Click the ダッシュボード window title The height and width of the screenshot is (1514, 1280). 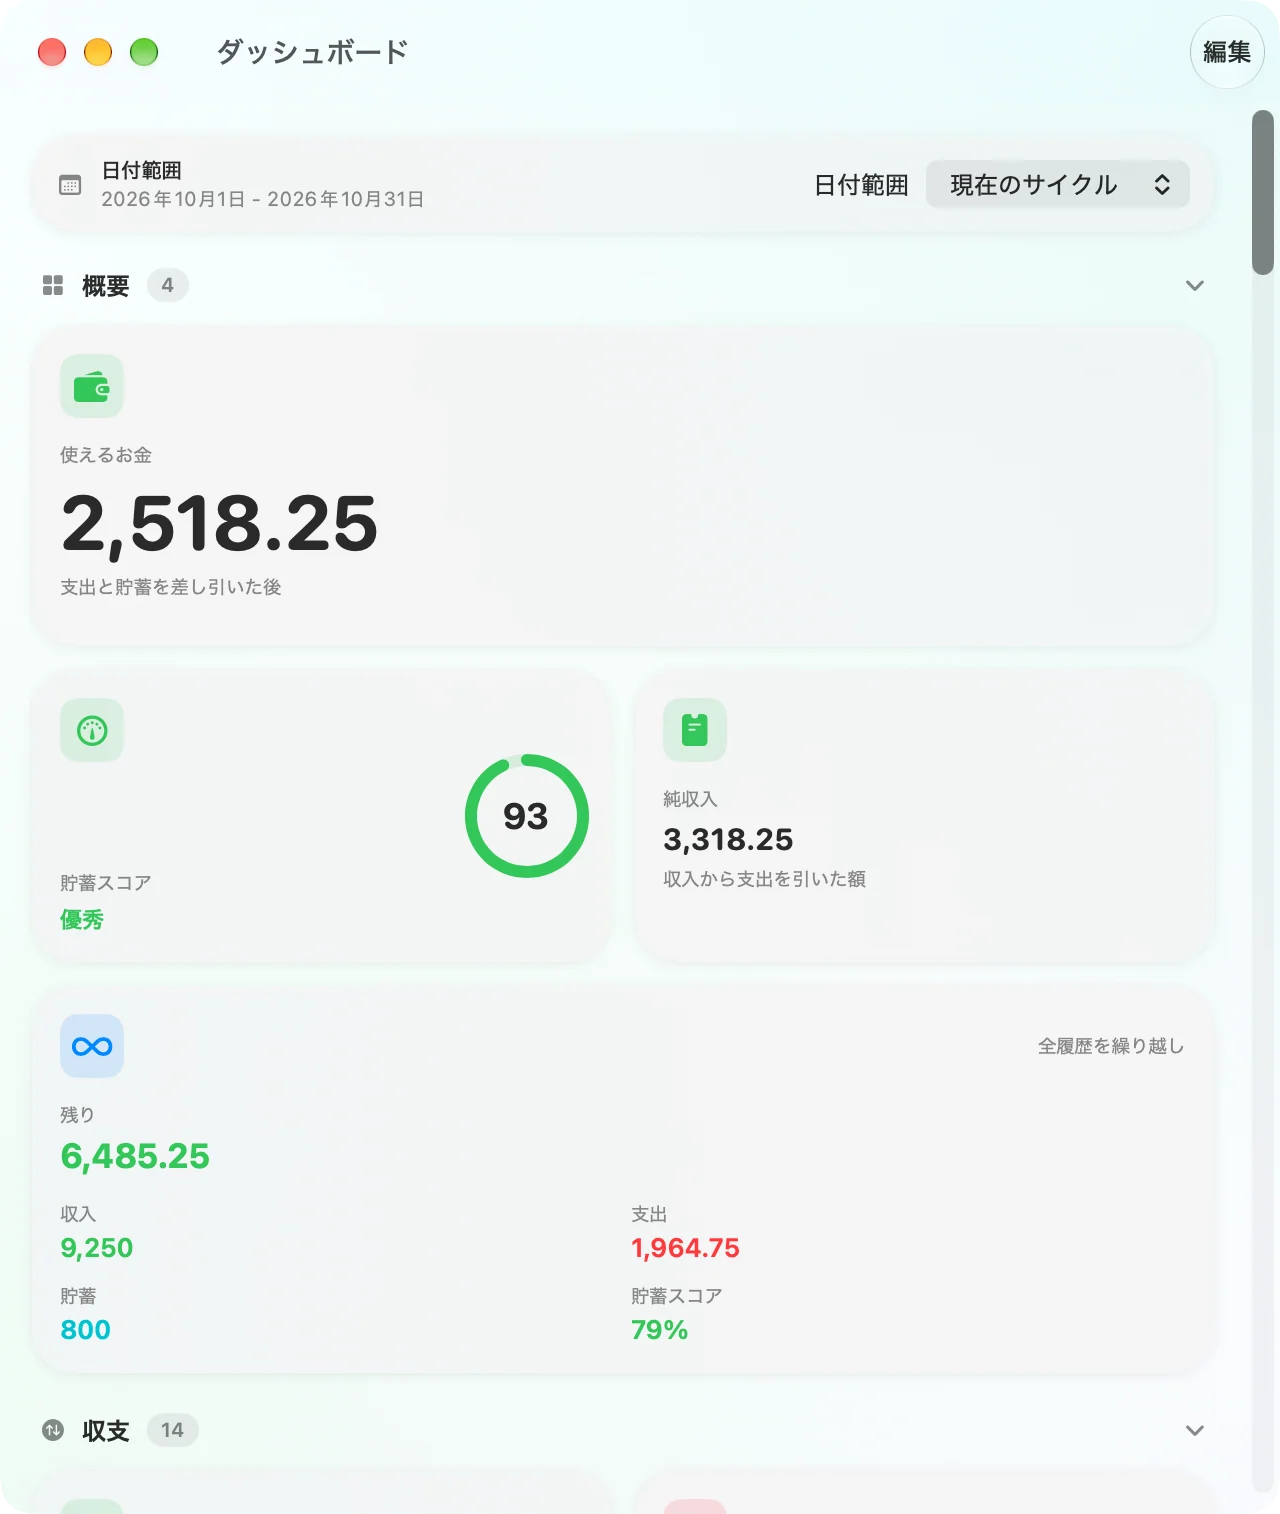313,52
